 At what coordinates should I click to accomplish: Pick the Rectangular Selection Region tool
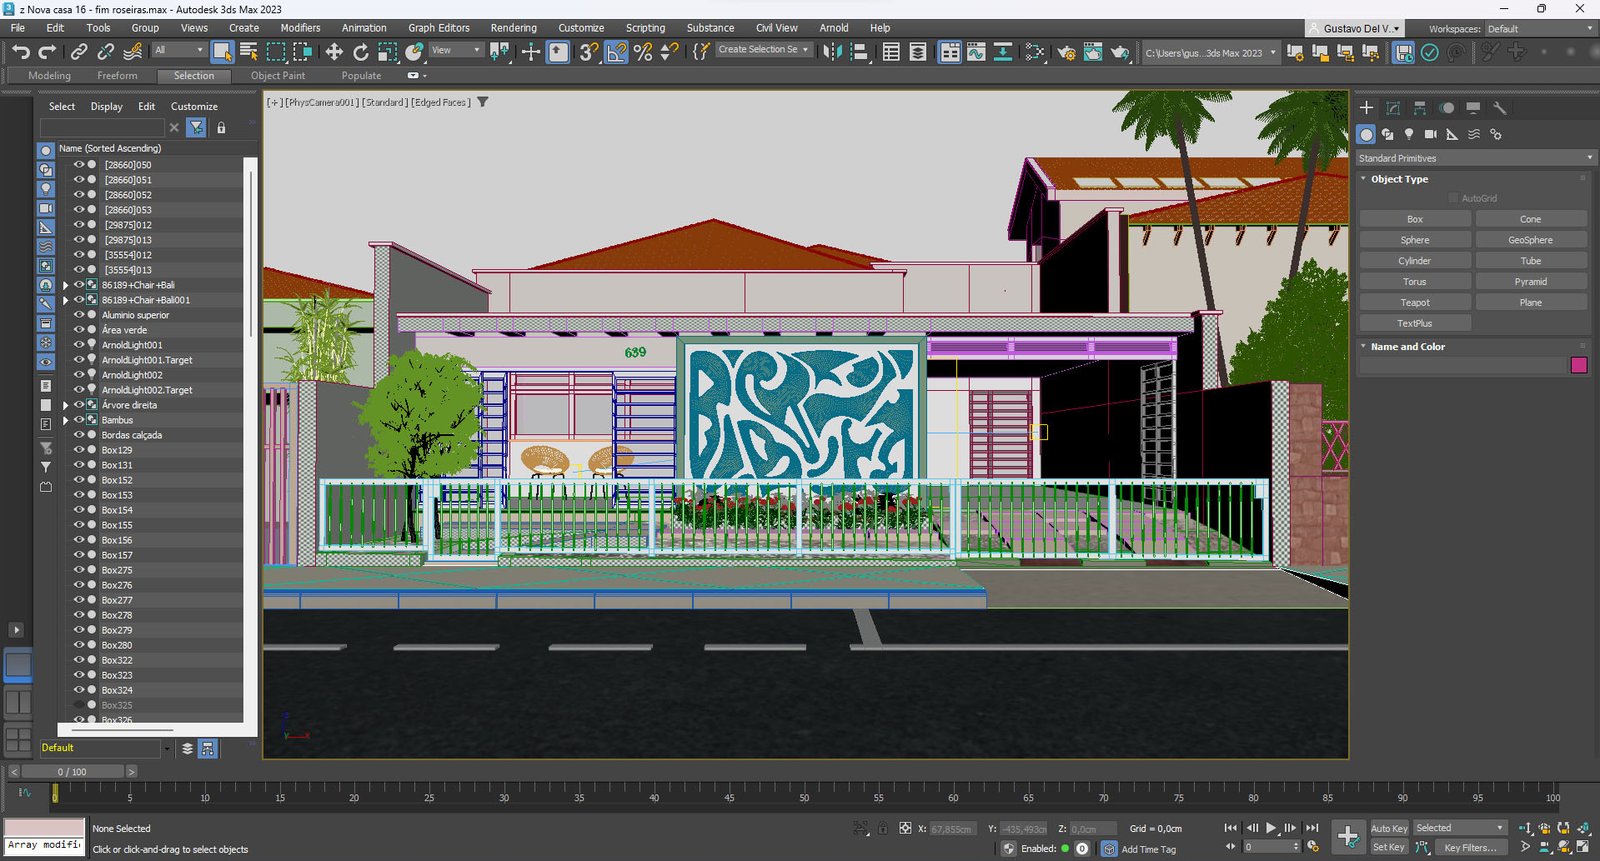pyautogui.click(x=276, y=52)
